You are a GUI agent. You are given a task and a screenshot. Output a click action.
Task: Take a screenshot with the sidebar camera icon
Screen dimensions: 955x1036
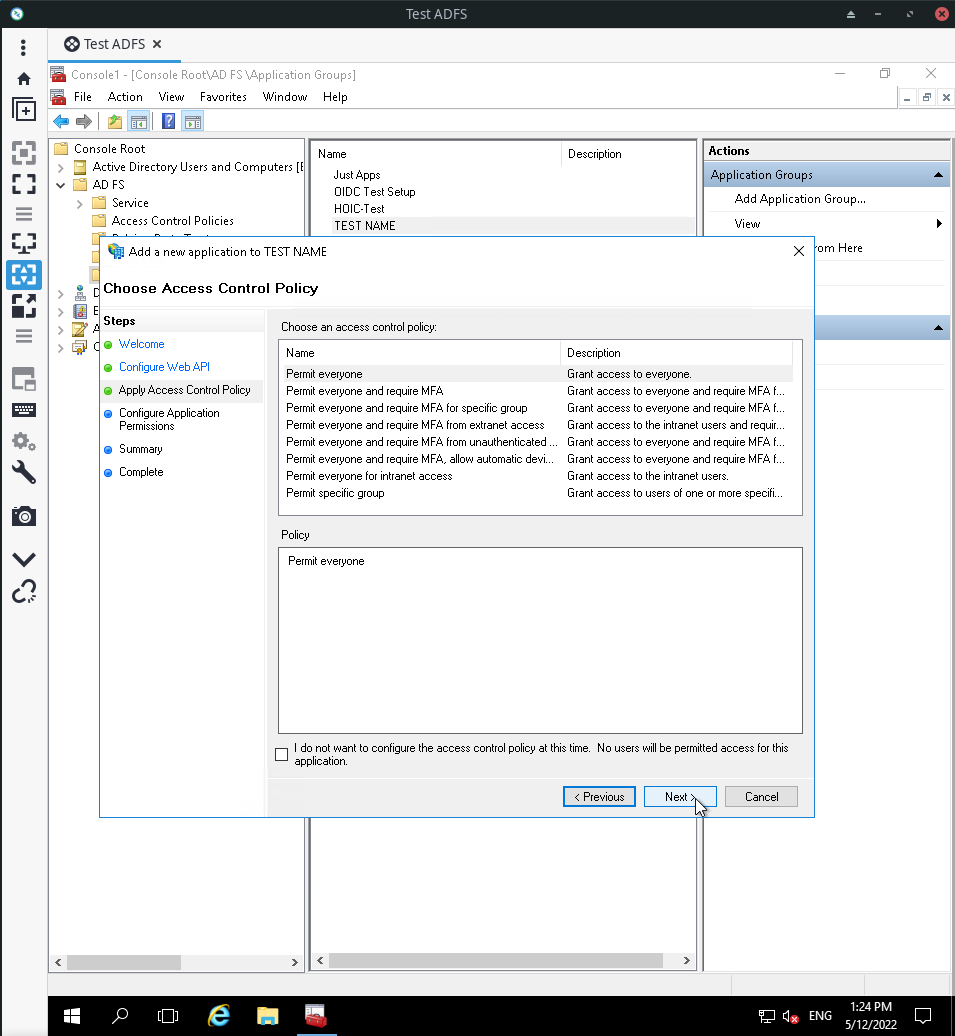coord(24,516)
